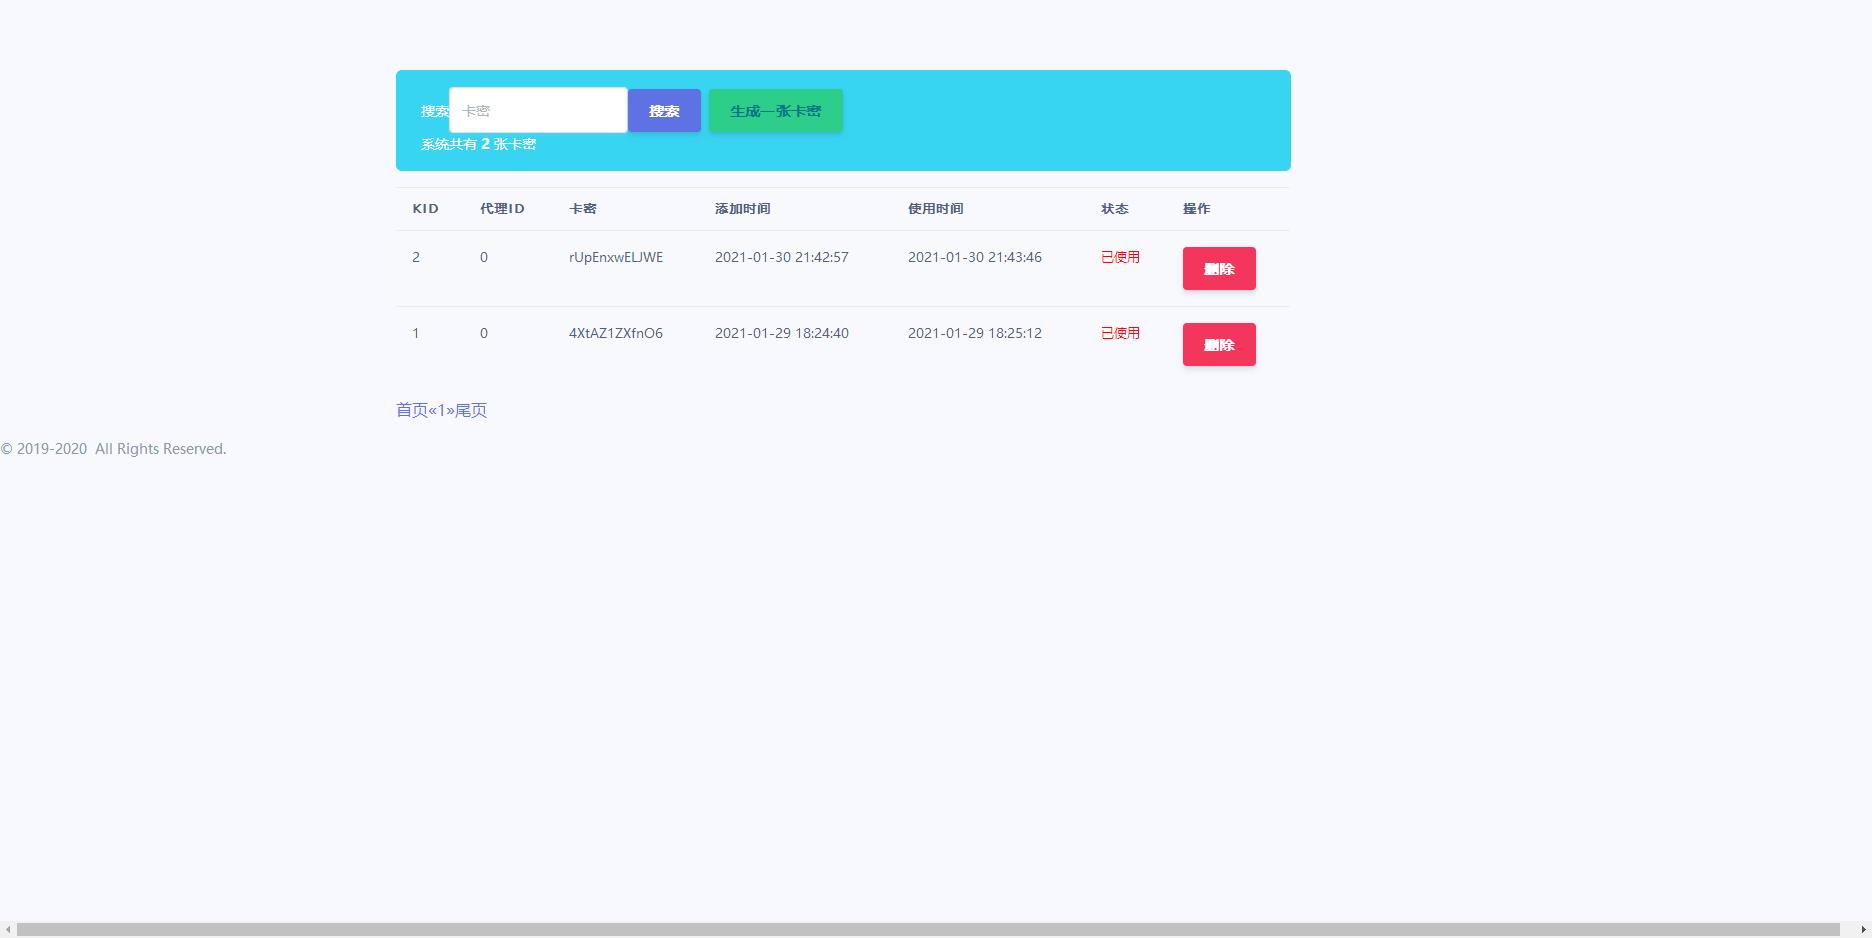Click the 状态 column header

(x=1114, y=209)
